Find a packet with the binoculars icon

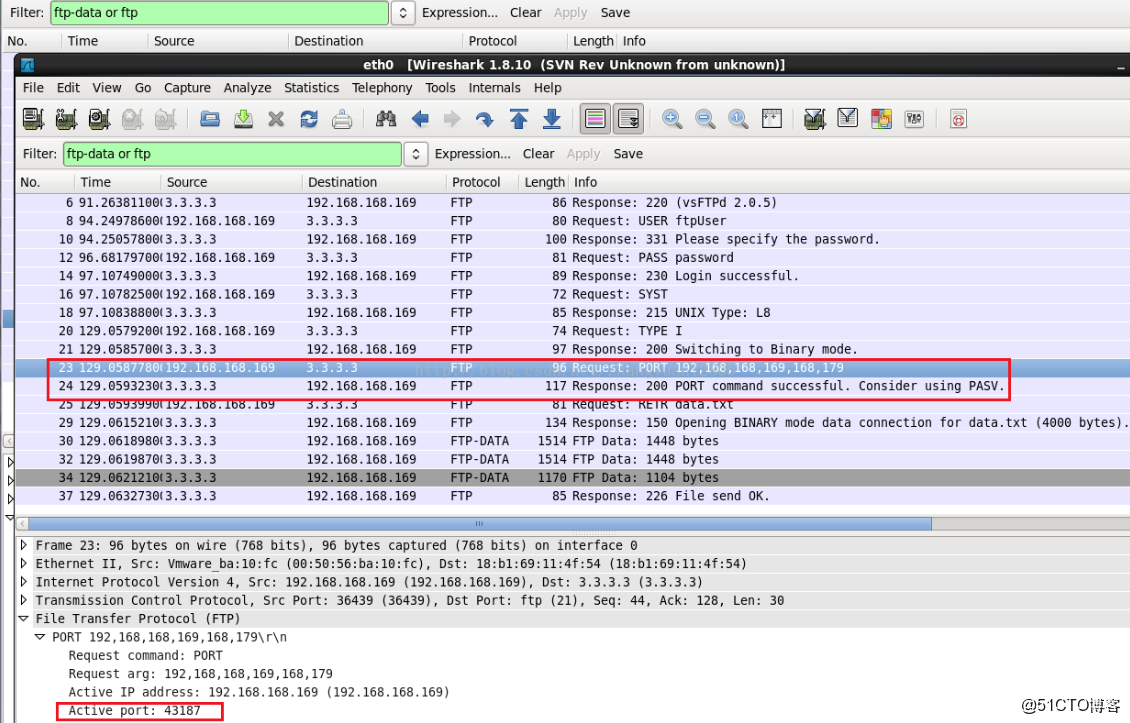386,119
